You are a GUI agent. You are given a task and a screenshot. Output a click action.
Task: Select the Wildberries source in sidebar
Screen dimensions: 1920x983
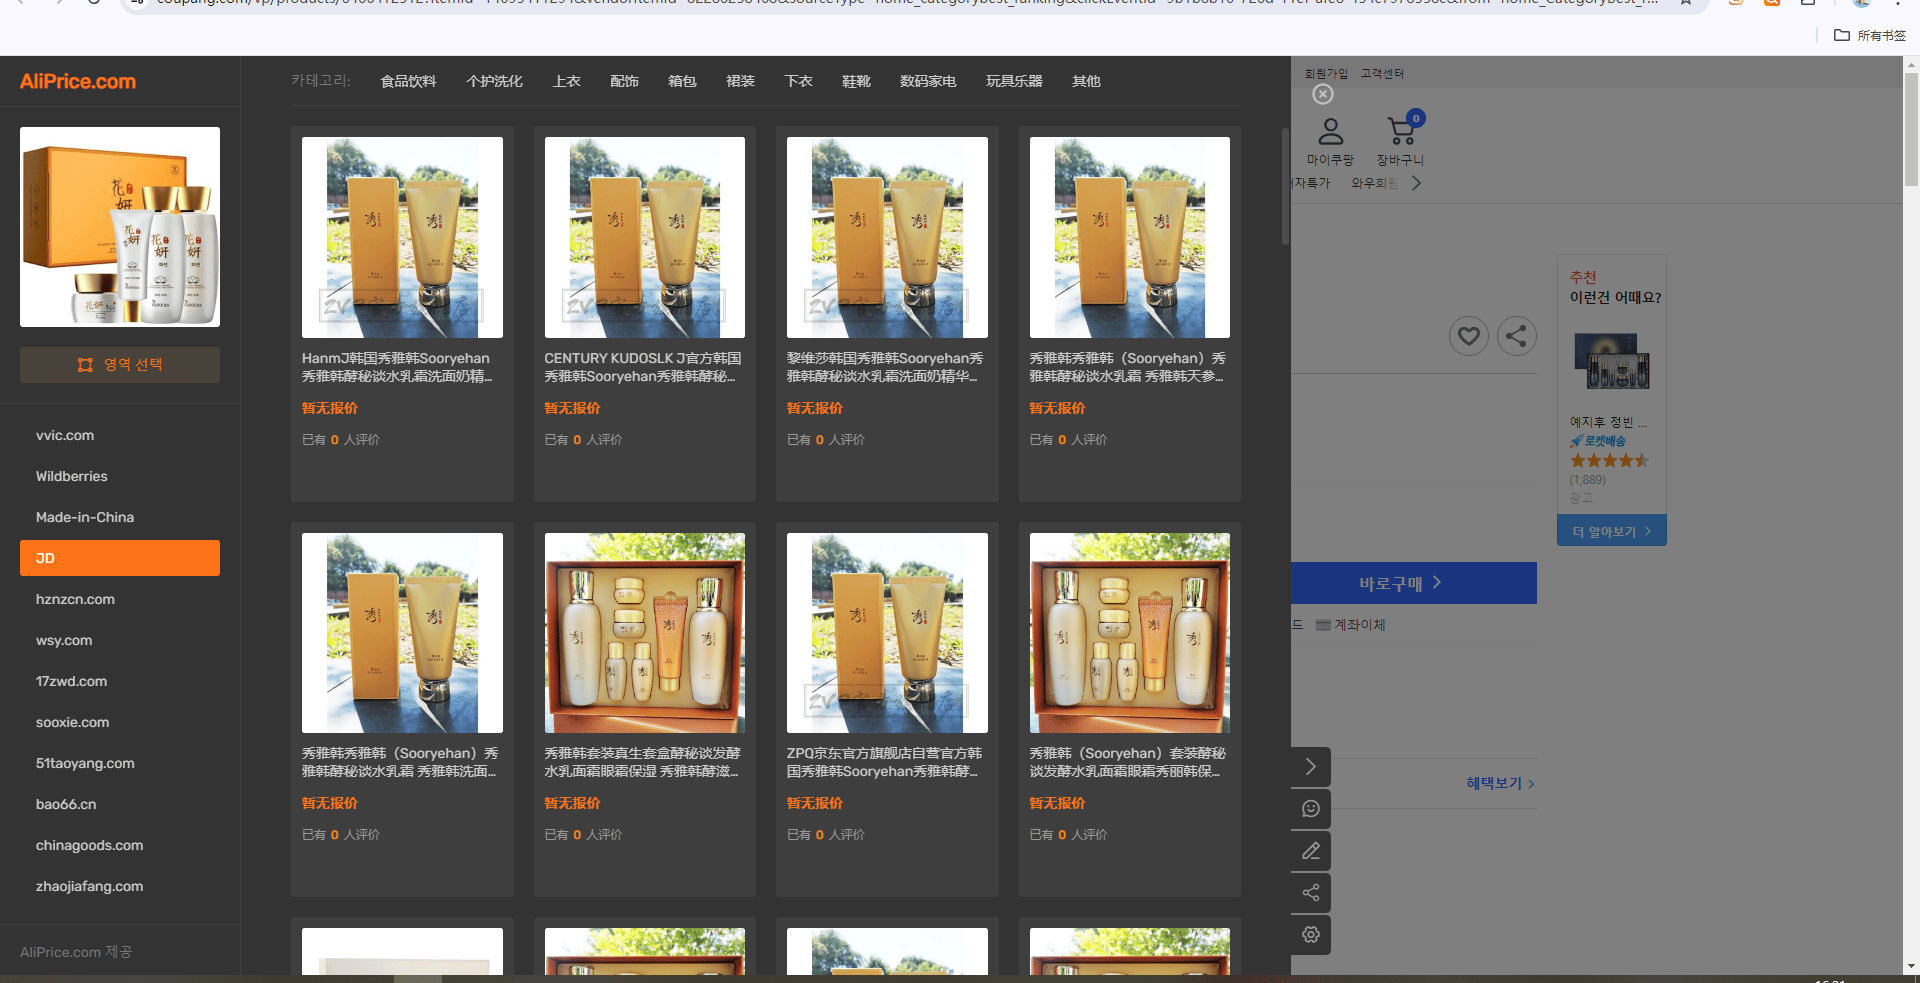pos(120,476)
